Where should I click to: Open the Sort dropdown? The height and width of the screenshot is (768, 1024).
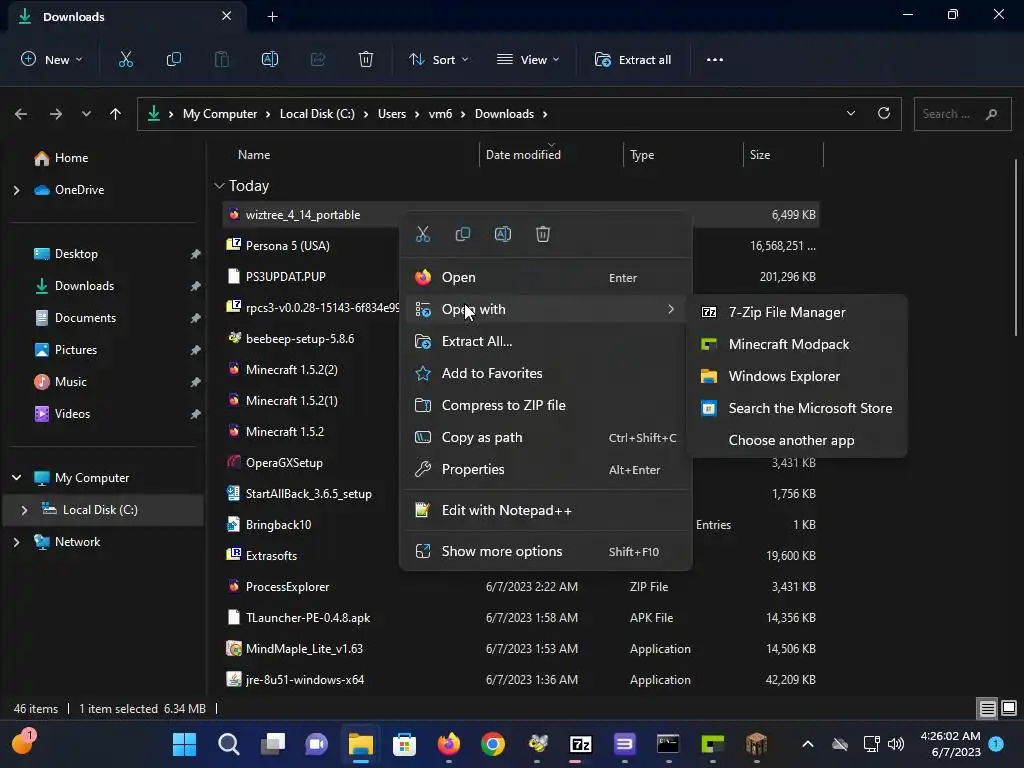(x=438, y=59)
